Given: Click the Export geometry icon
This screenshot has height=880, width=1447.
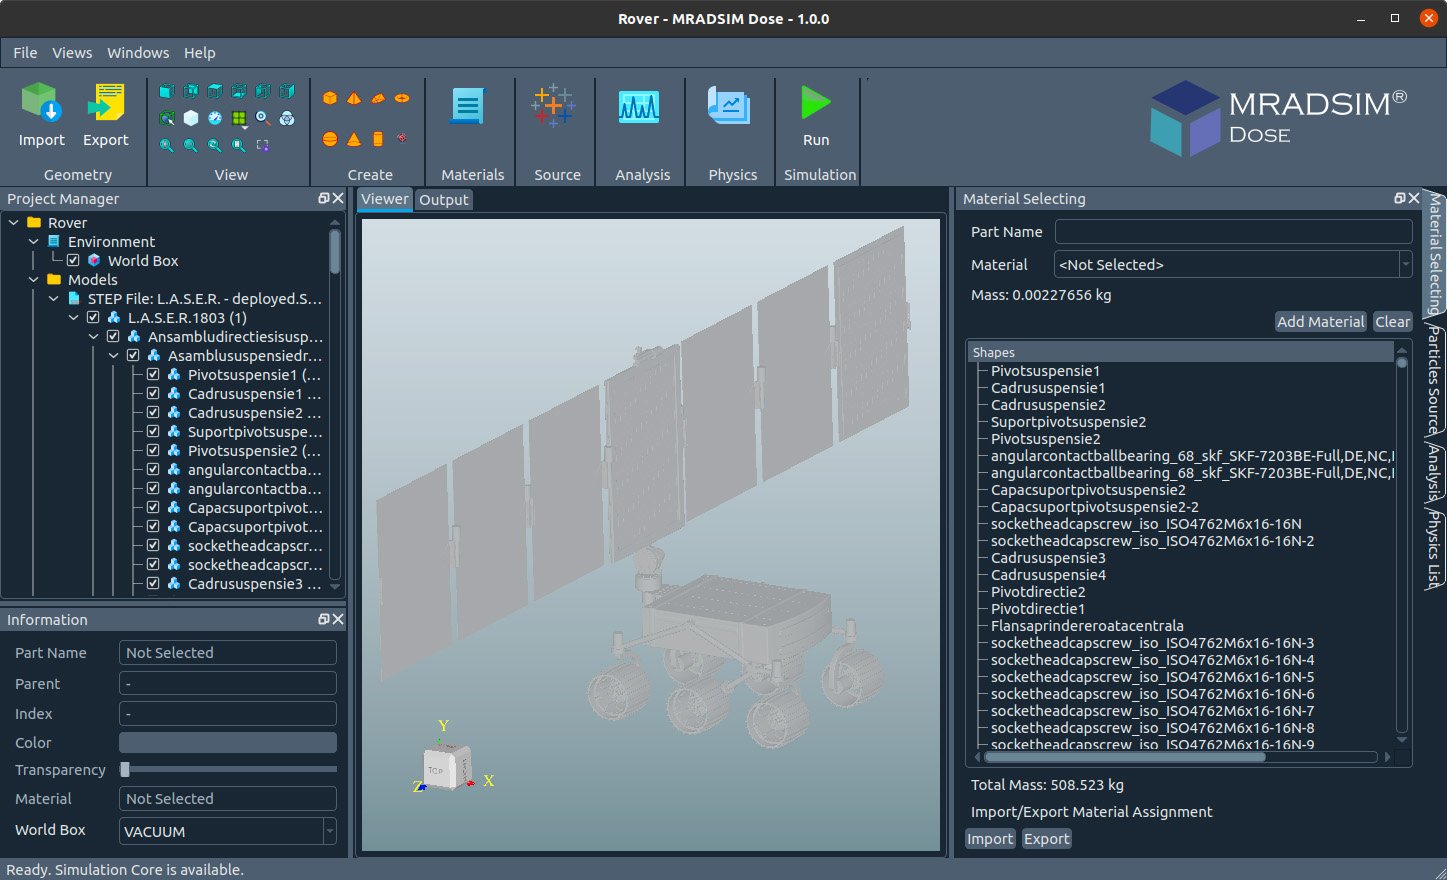Looking at the screenshot, I should [105, 104].
